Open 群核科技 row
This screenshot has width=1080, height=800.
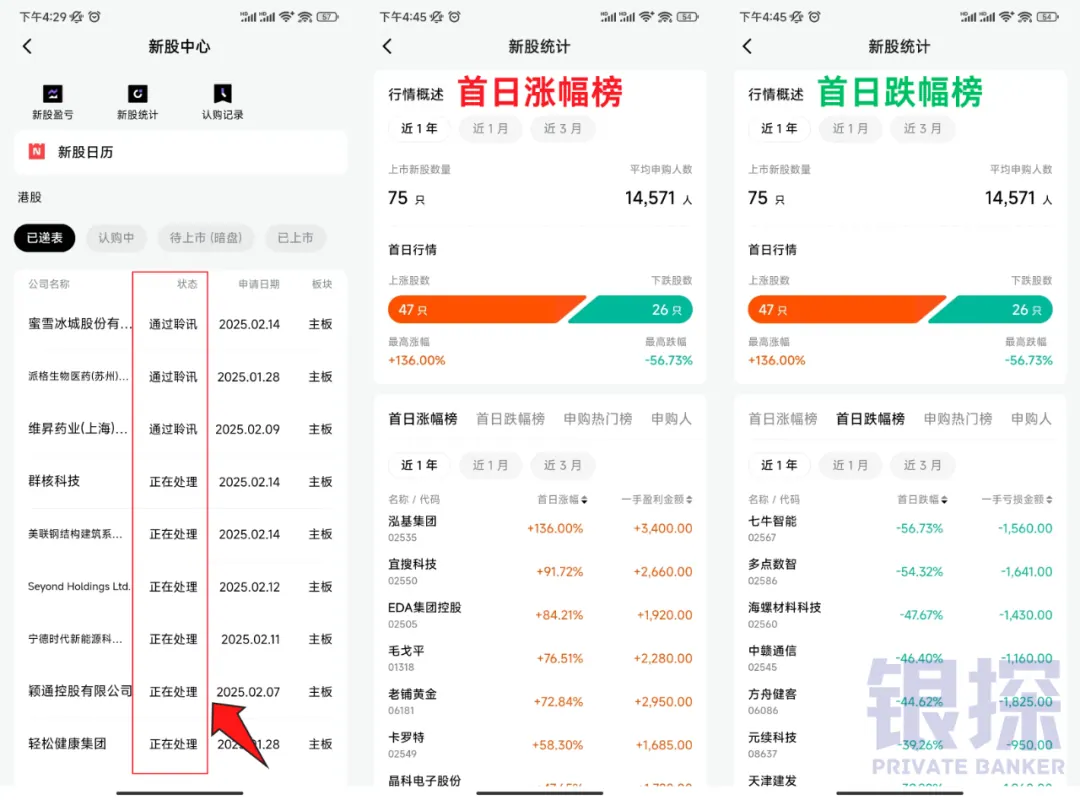(180, 481)
